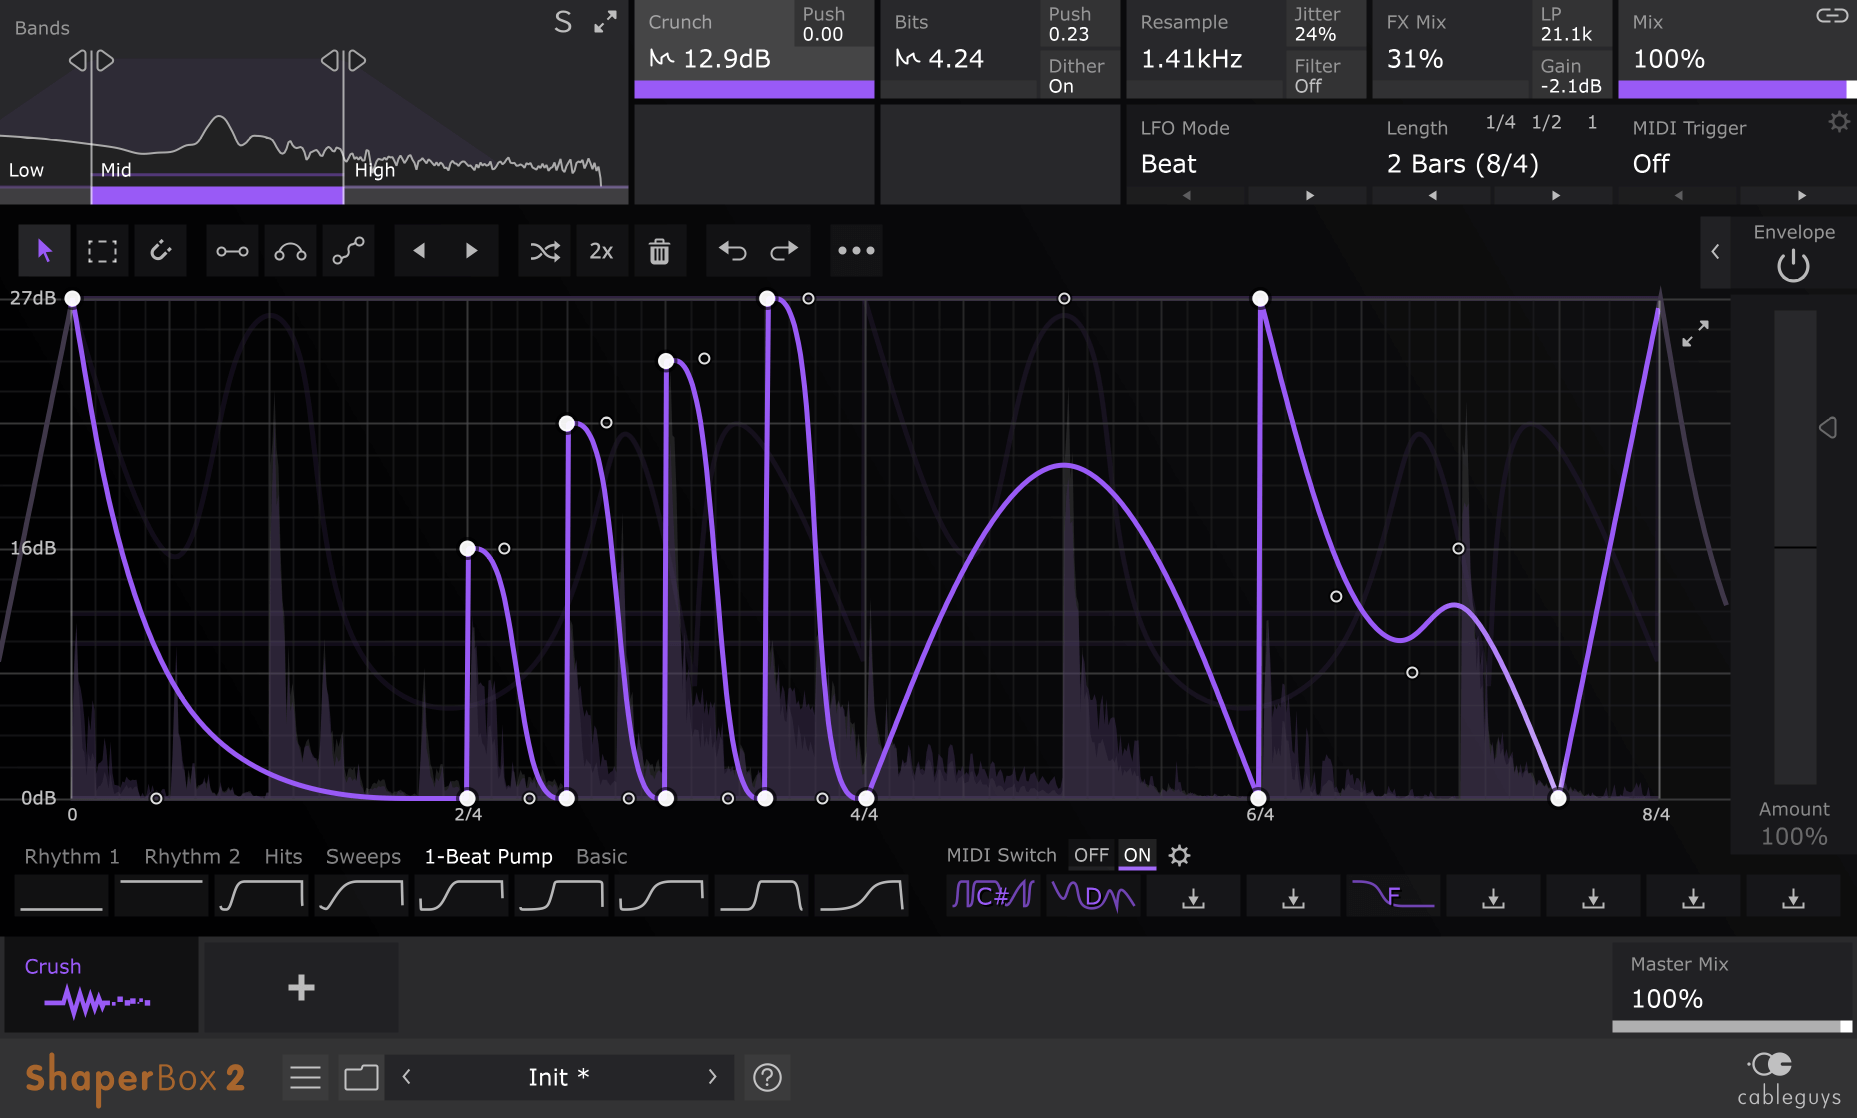Click the link icon above Mix
This screenshot has height=1118, width=1857.
1832,15
